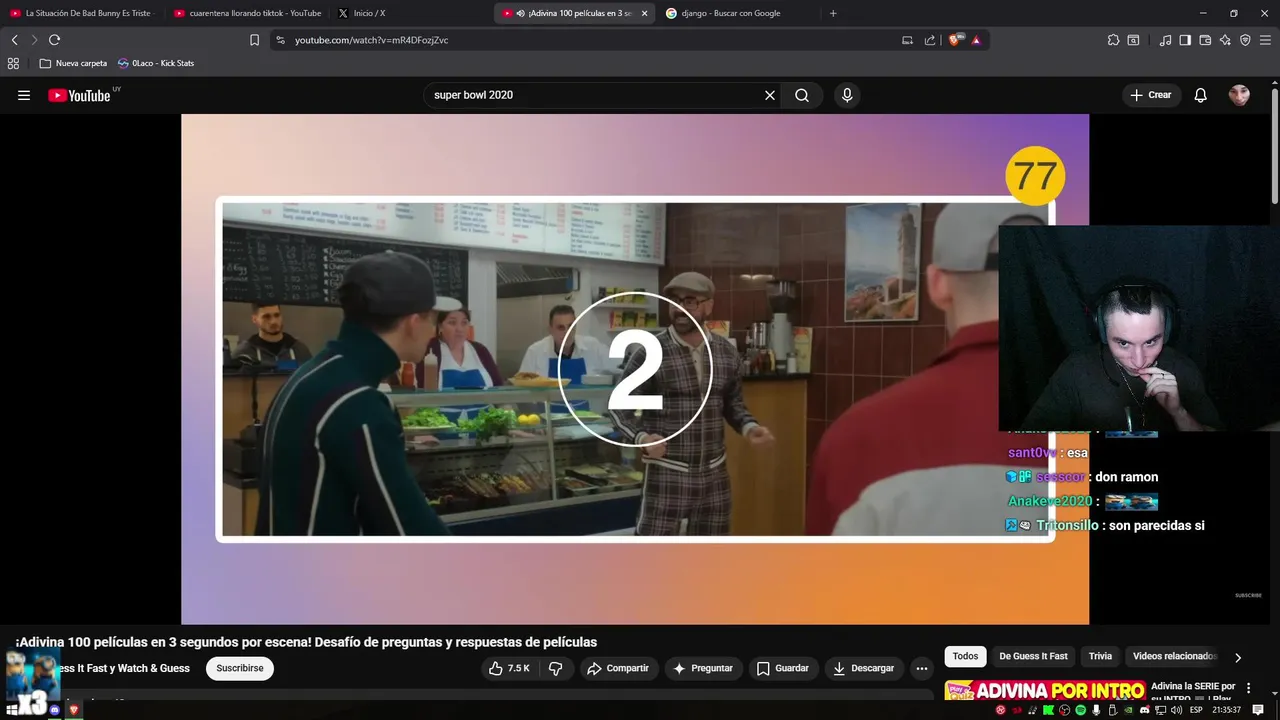Select the Videos relacionados chip

tap(1174, 656)
